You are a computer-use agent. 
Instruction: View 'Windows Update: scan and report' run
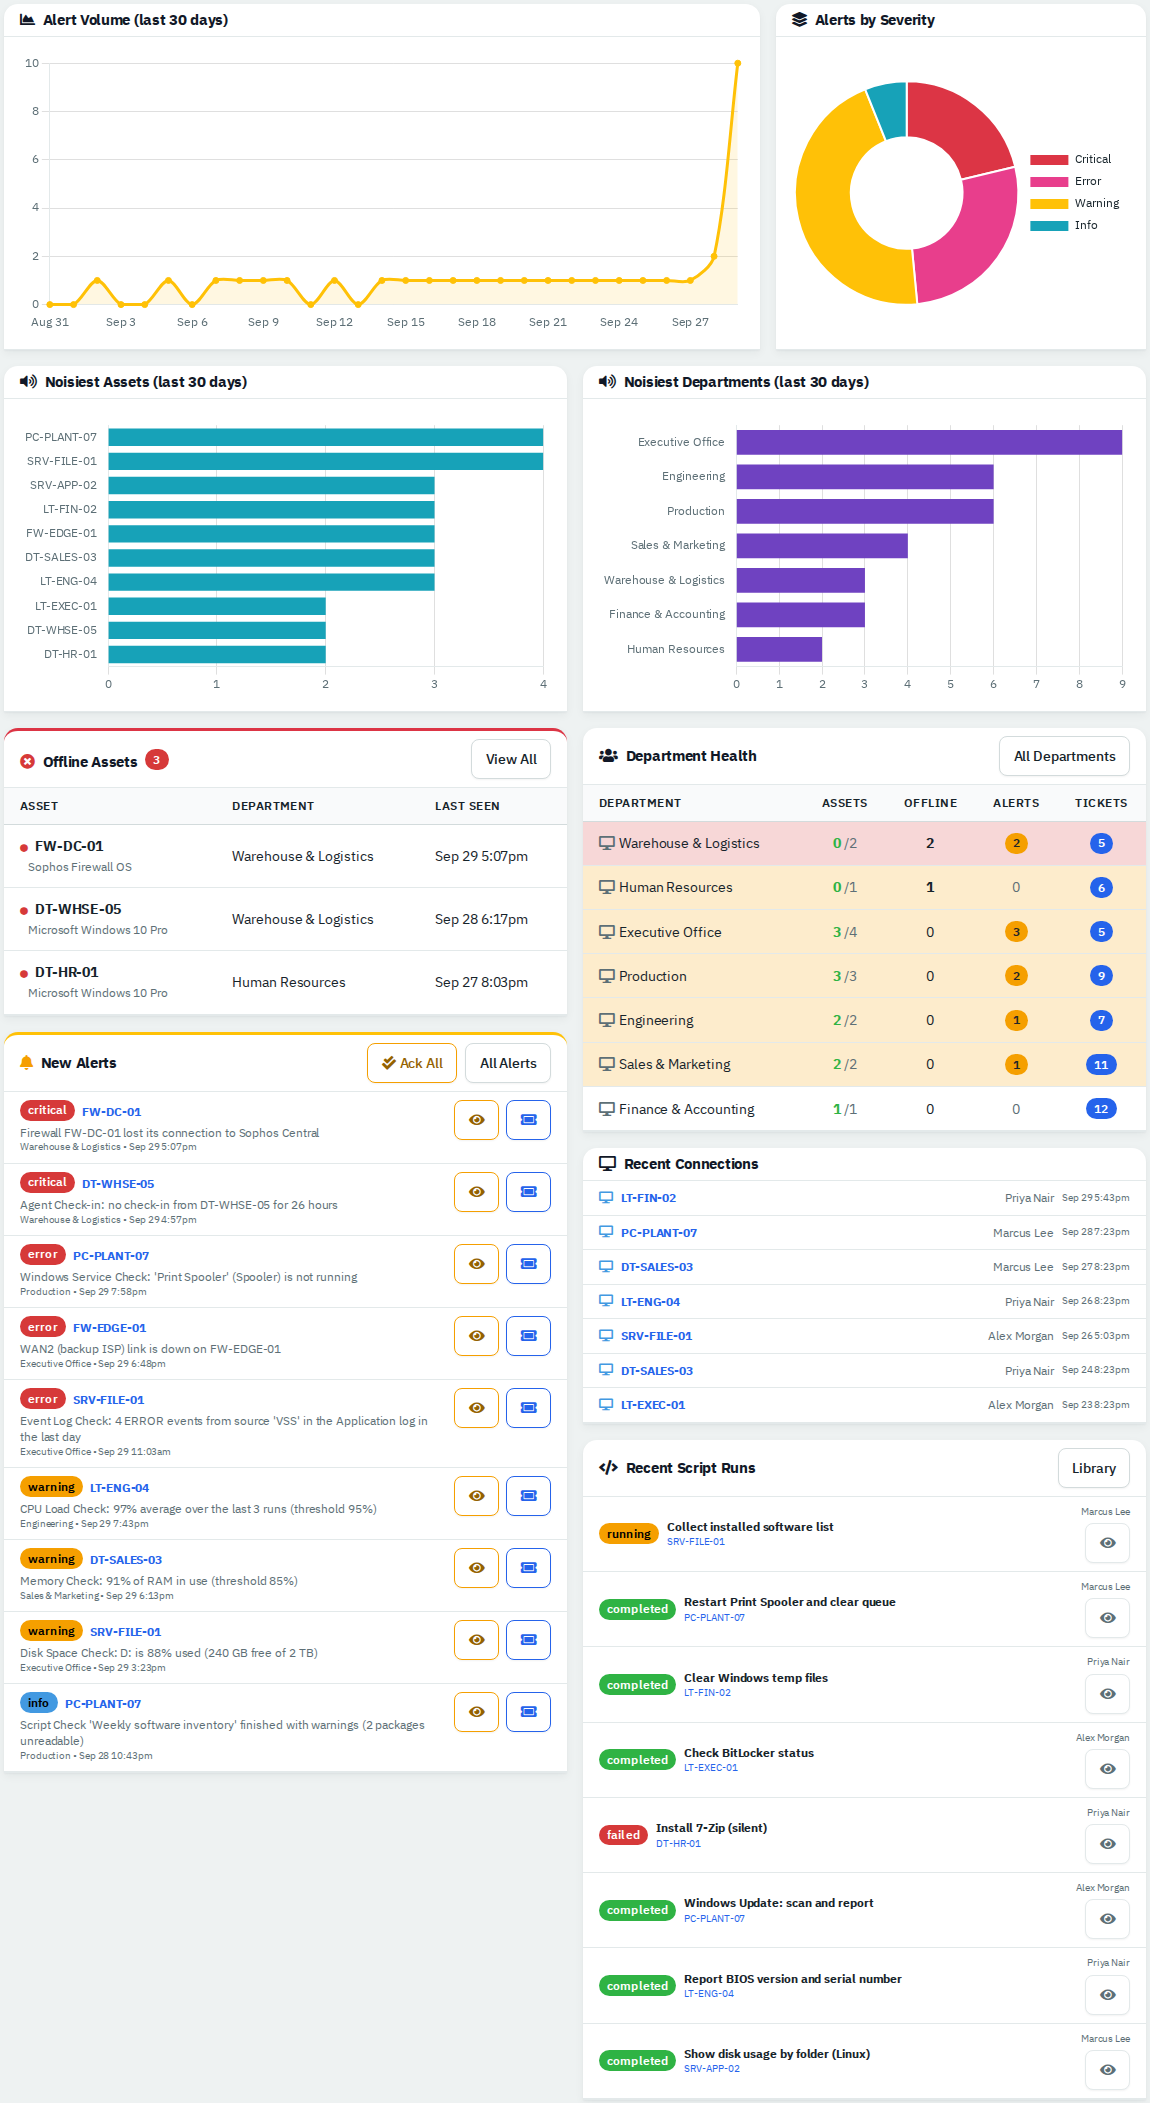(1107, 1919)
